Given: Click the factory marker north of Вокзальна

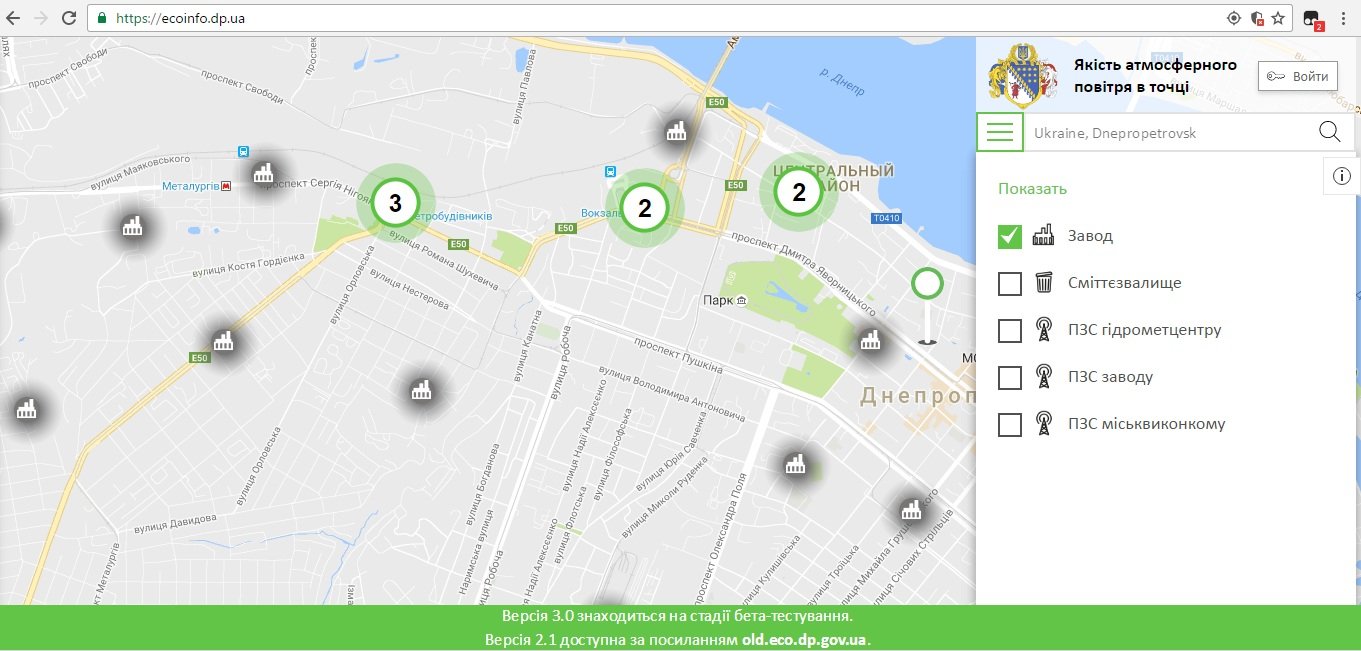Looking at the screenshot, I should 677,131.
